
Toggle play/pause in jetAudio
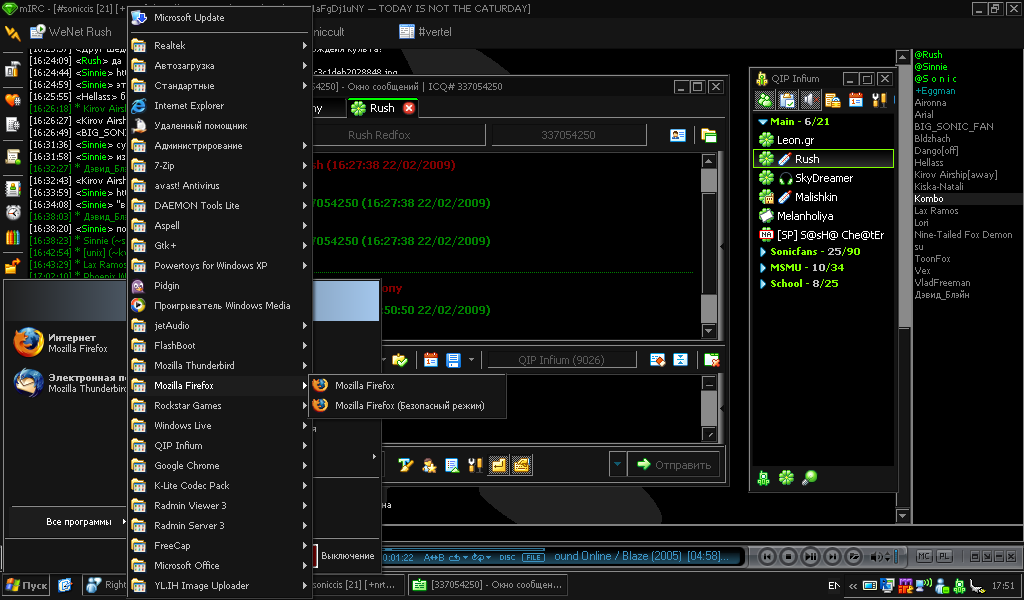(810, 556)
